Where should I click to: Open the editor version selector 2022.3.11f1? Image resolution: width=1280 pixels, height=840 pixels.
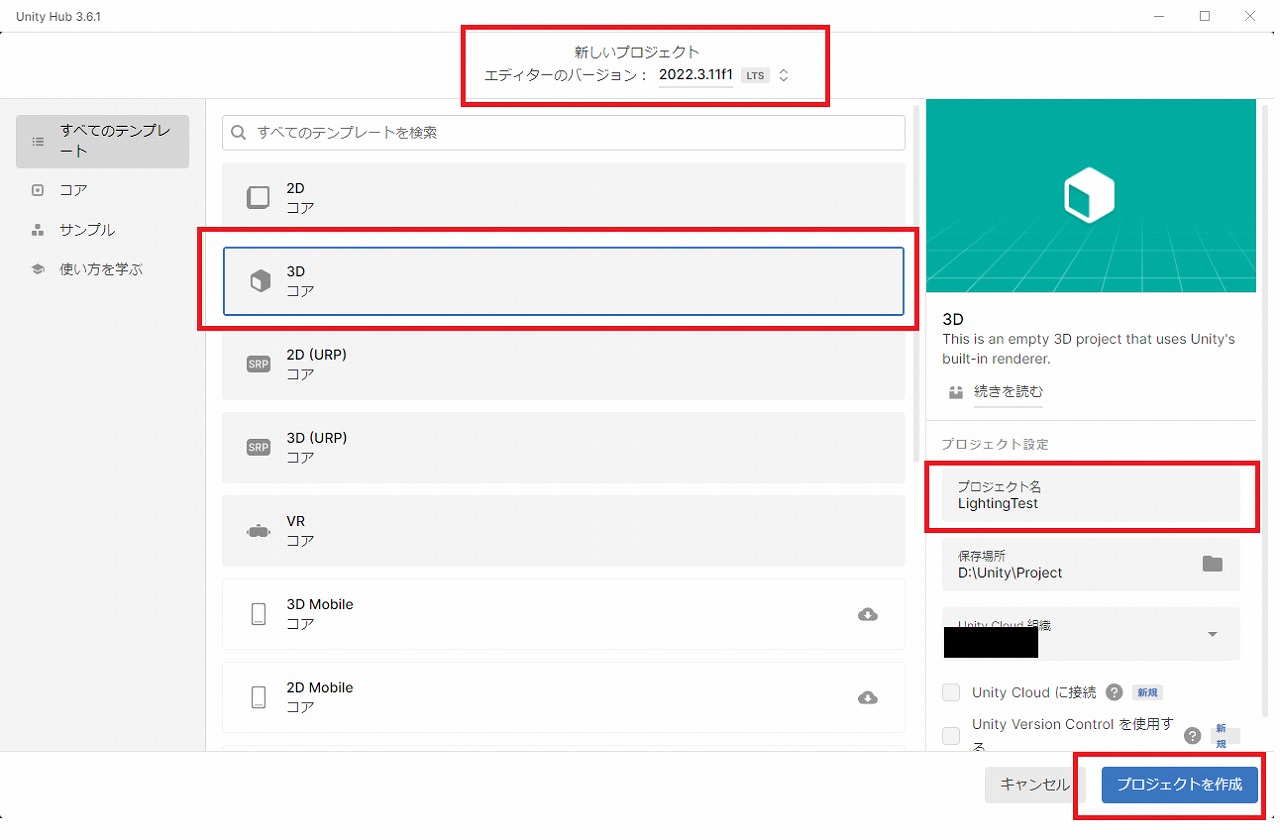pos(724,75)
